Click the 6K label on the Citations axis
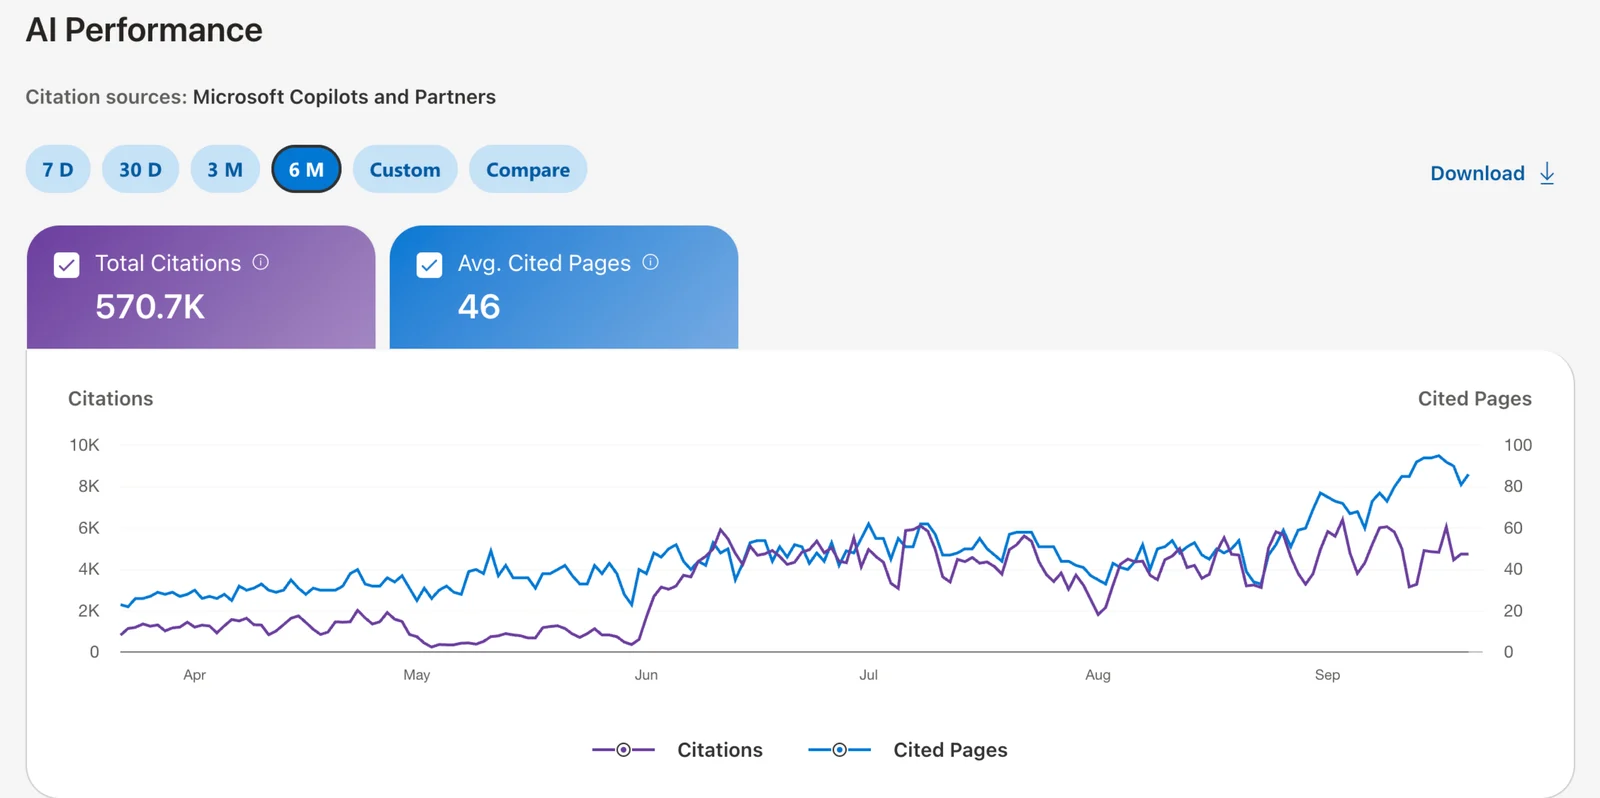The height and width of the screenshot is (798, 1600). click(x=89, y=528)
